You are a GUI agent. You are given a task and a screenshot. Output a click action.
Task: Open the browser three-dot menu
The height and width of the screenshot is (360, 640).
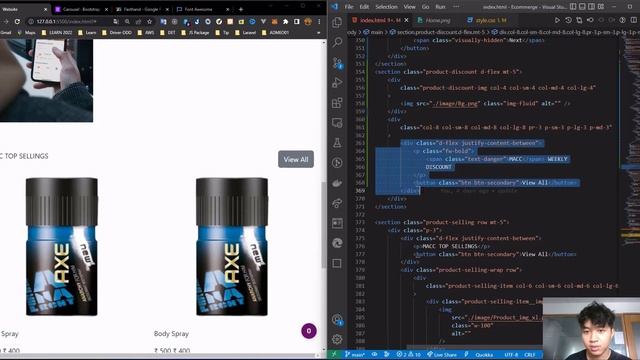(319, 21)
